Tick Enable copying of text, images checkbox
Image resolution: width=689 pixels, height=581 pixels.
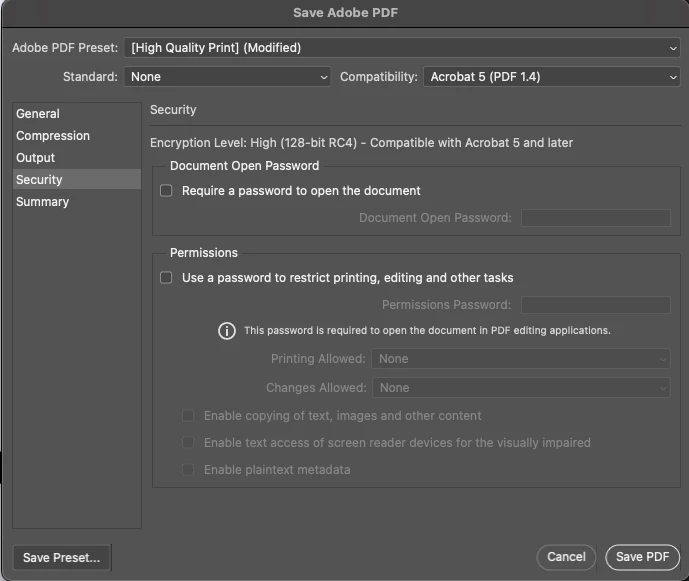pos(188,416)
